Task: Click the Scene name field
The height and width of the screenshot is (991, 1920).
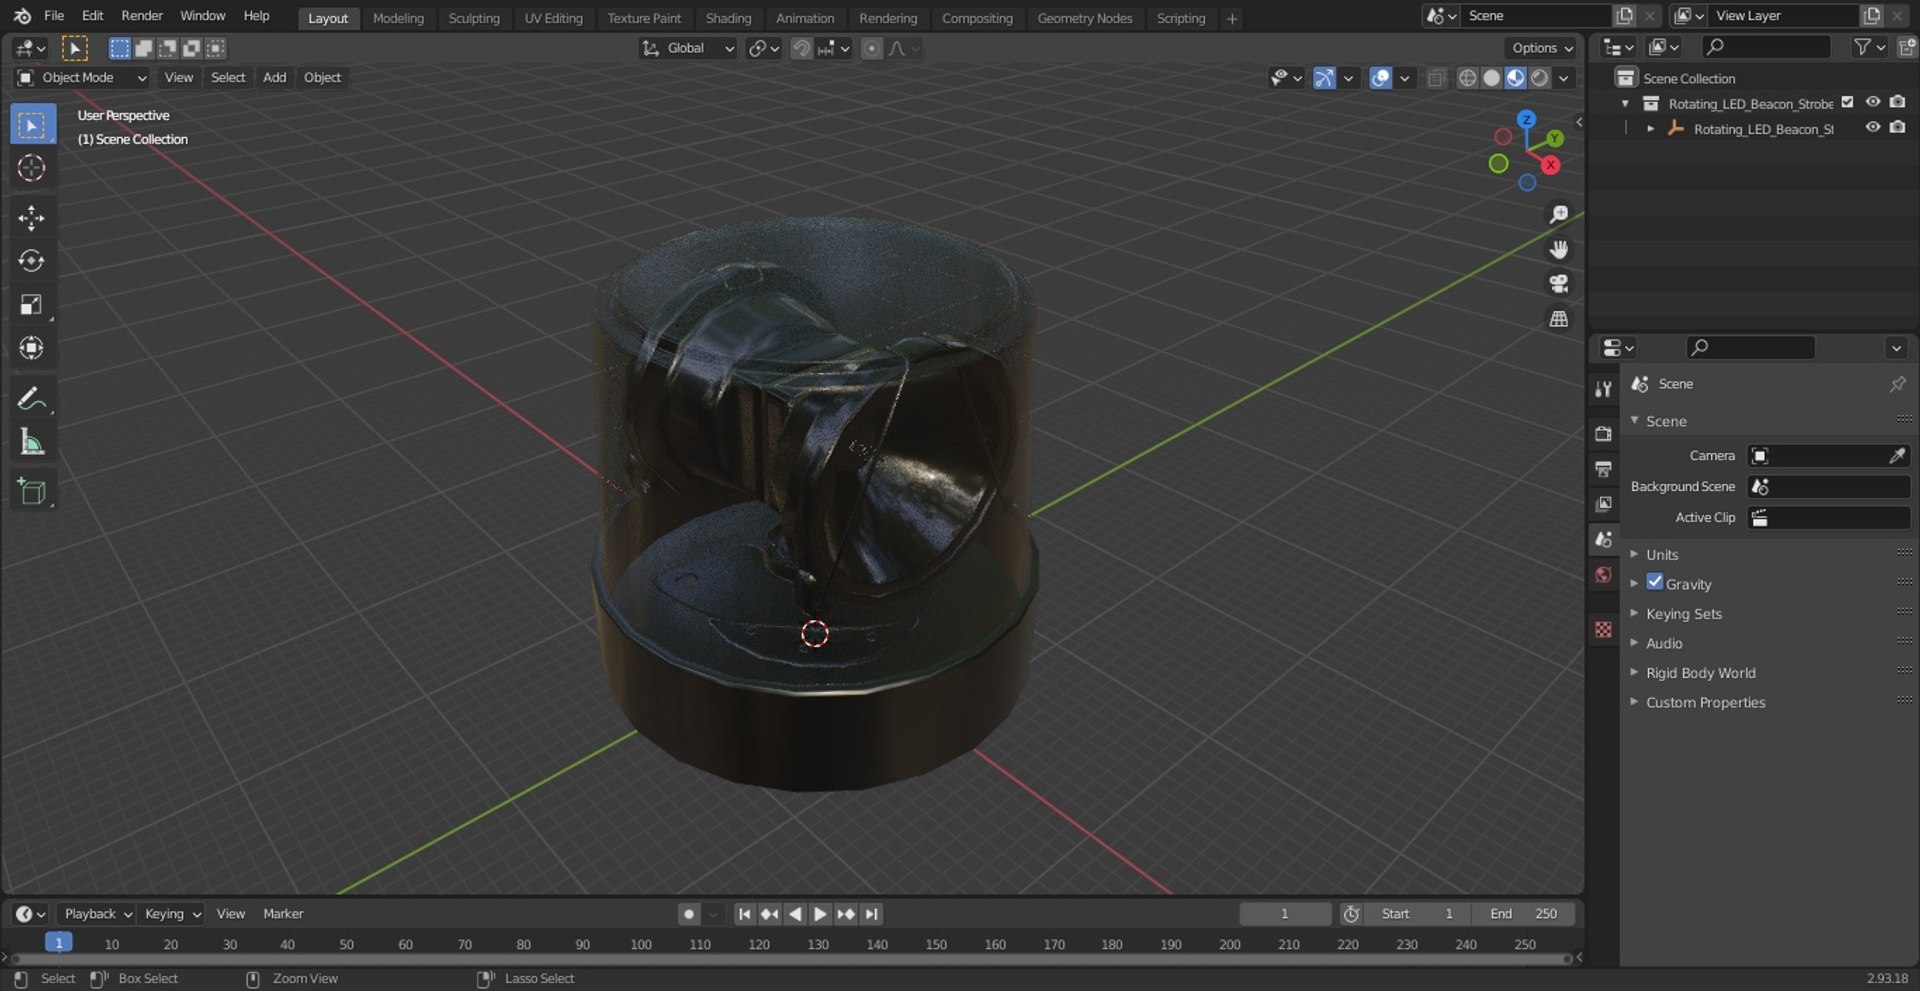Action: (x=1535, y=16)
